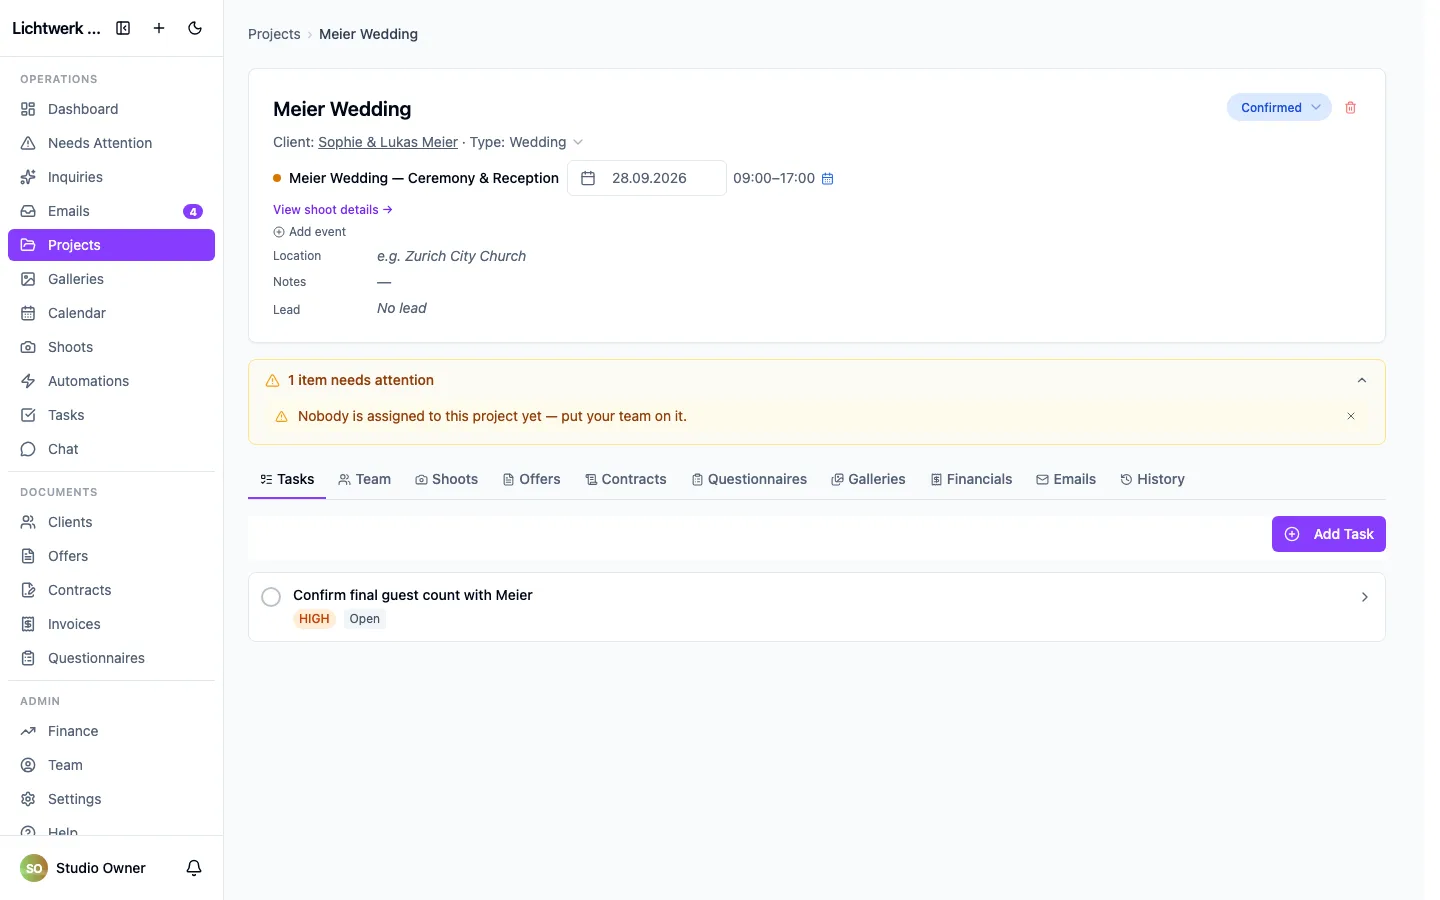1440x900 pixels.
Task: Open Finance under Admin
Action: point(111,731)
